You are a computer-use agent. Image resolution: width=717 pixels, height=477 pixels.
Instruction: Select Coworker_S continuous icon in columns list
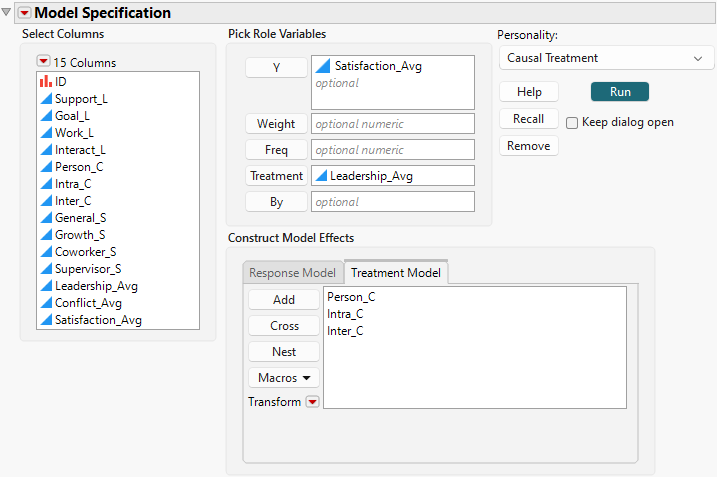click(x=46, y=252)
